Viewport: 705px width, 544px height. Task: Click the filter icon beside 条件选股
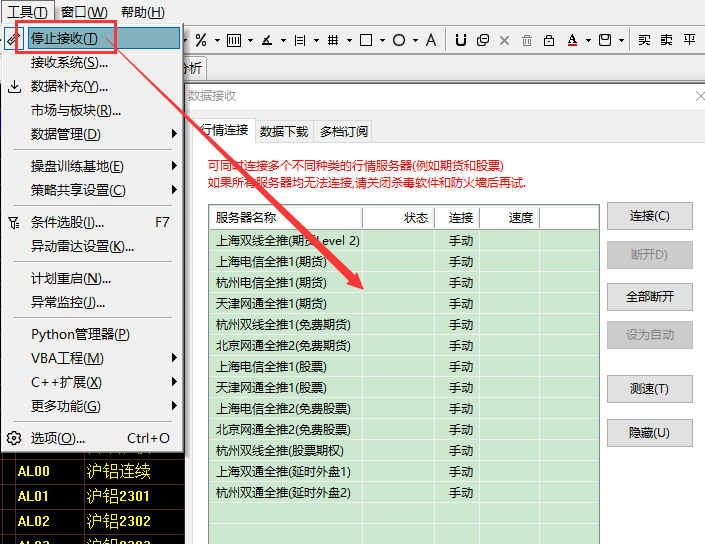coord(14,223)
